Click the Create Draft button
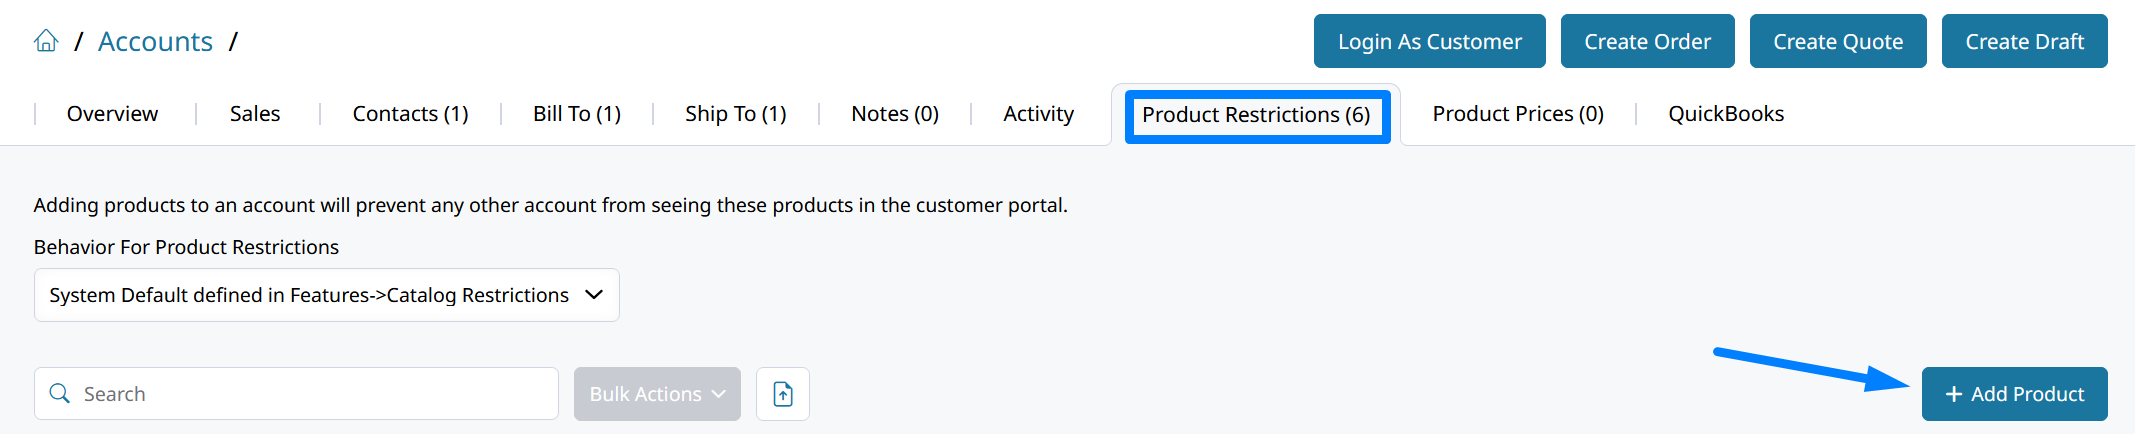 point(2025,41)
